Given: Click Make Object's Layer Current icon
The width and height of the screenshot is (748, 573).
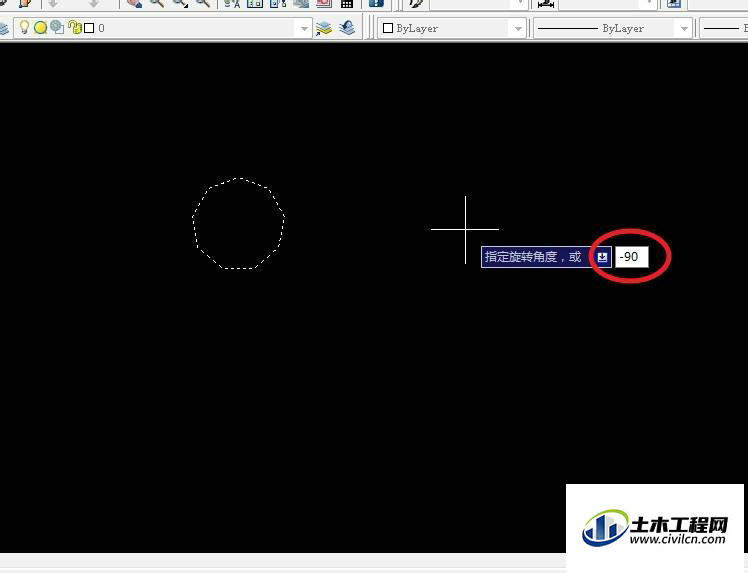Looking at the screenshot, I should pos(324,28).
